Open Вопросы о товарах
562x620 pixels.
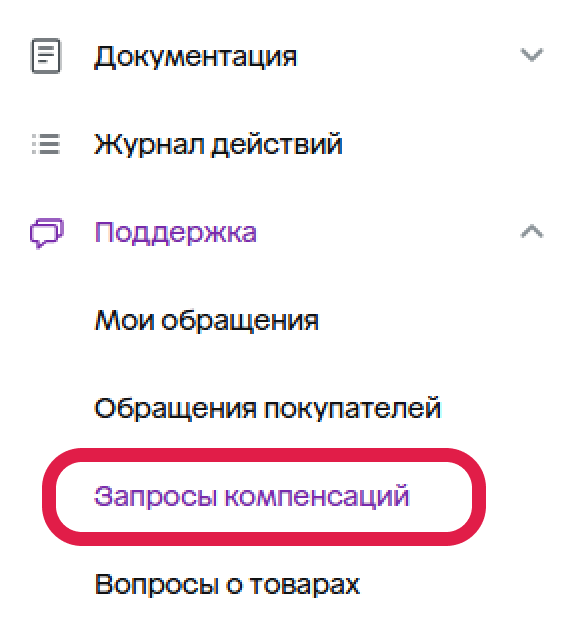(227, 584)
